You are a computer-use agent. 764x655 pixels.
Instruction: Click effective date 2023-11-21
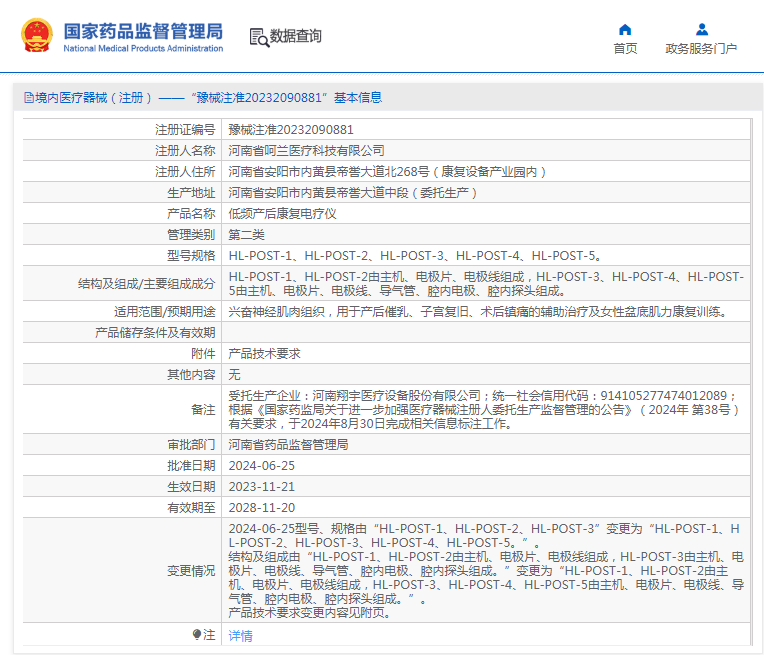pos(262,486)
